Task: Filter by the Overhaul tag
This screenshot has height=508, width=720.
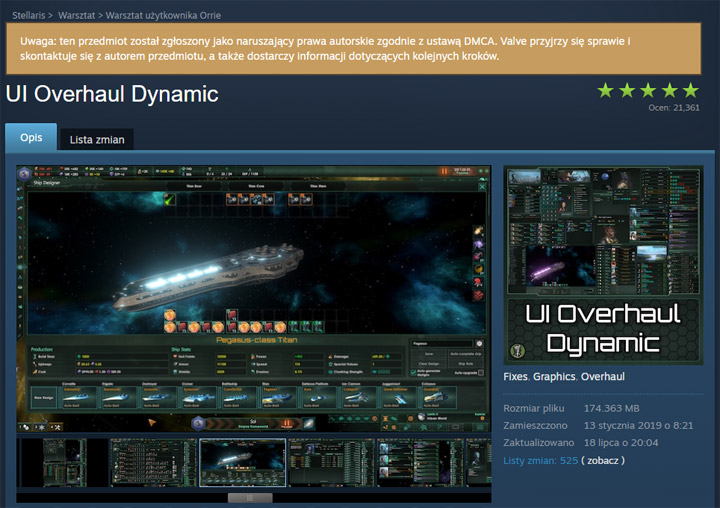Action: pyautogui.click(x=603, y=377)
